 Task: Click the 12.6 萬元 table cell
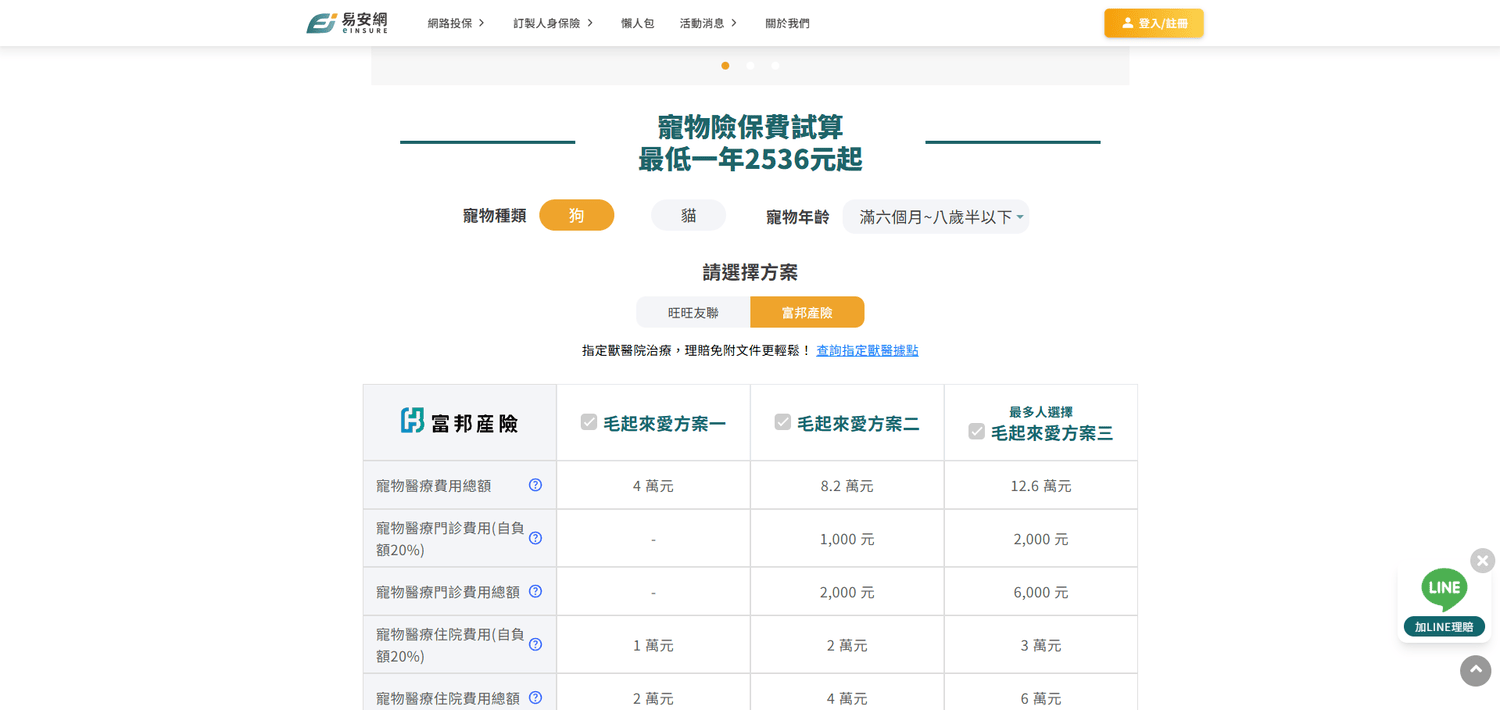1041,485
